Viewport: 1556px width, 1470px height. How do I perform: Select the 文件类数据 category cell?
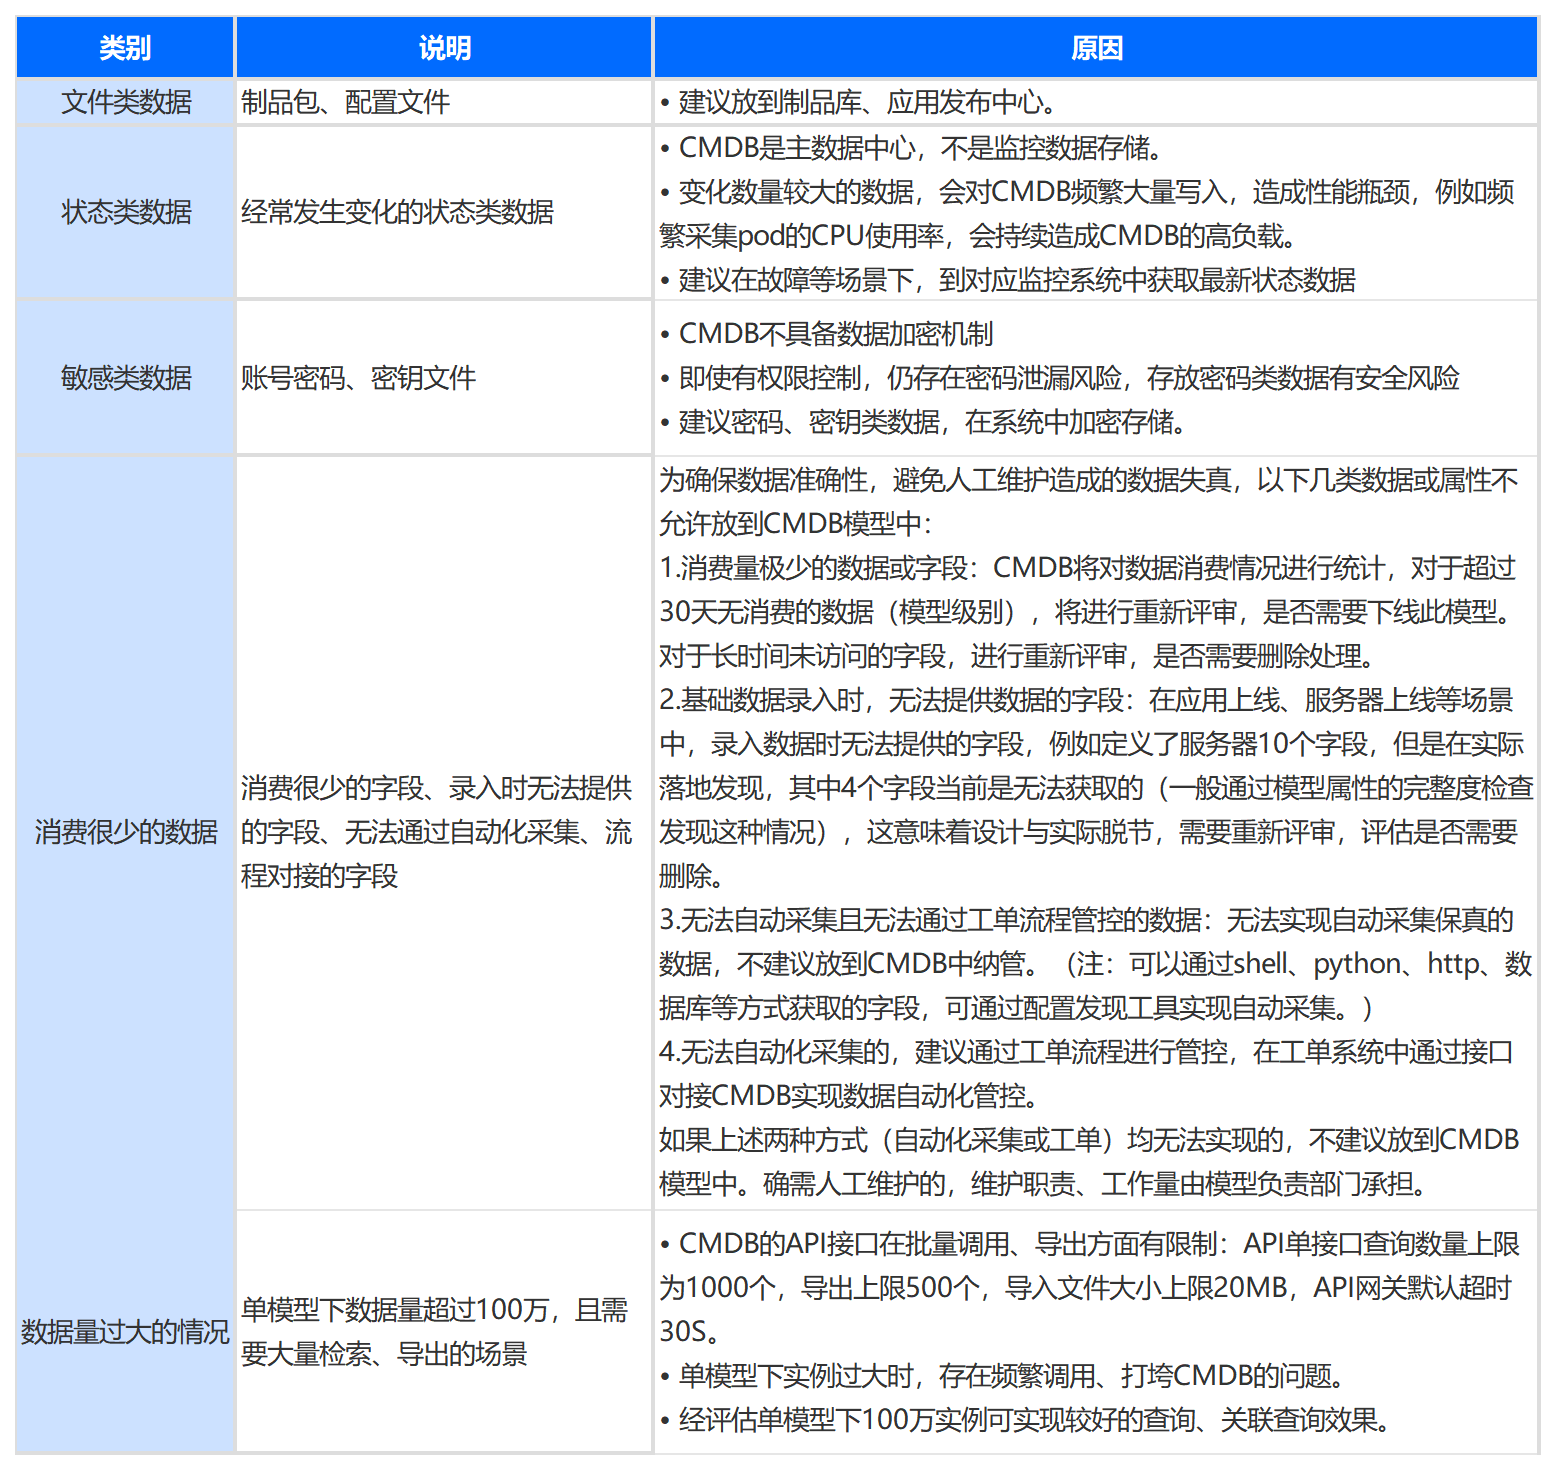(x=125, y=102)
